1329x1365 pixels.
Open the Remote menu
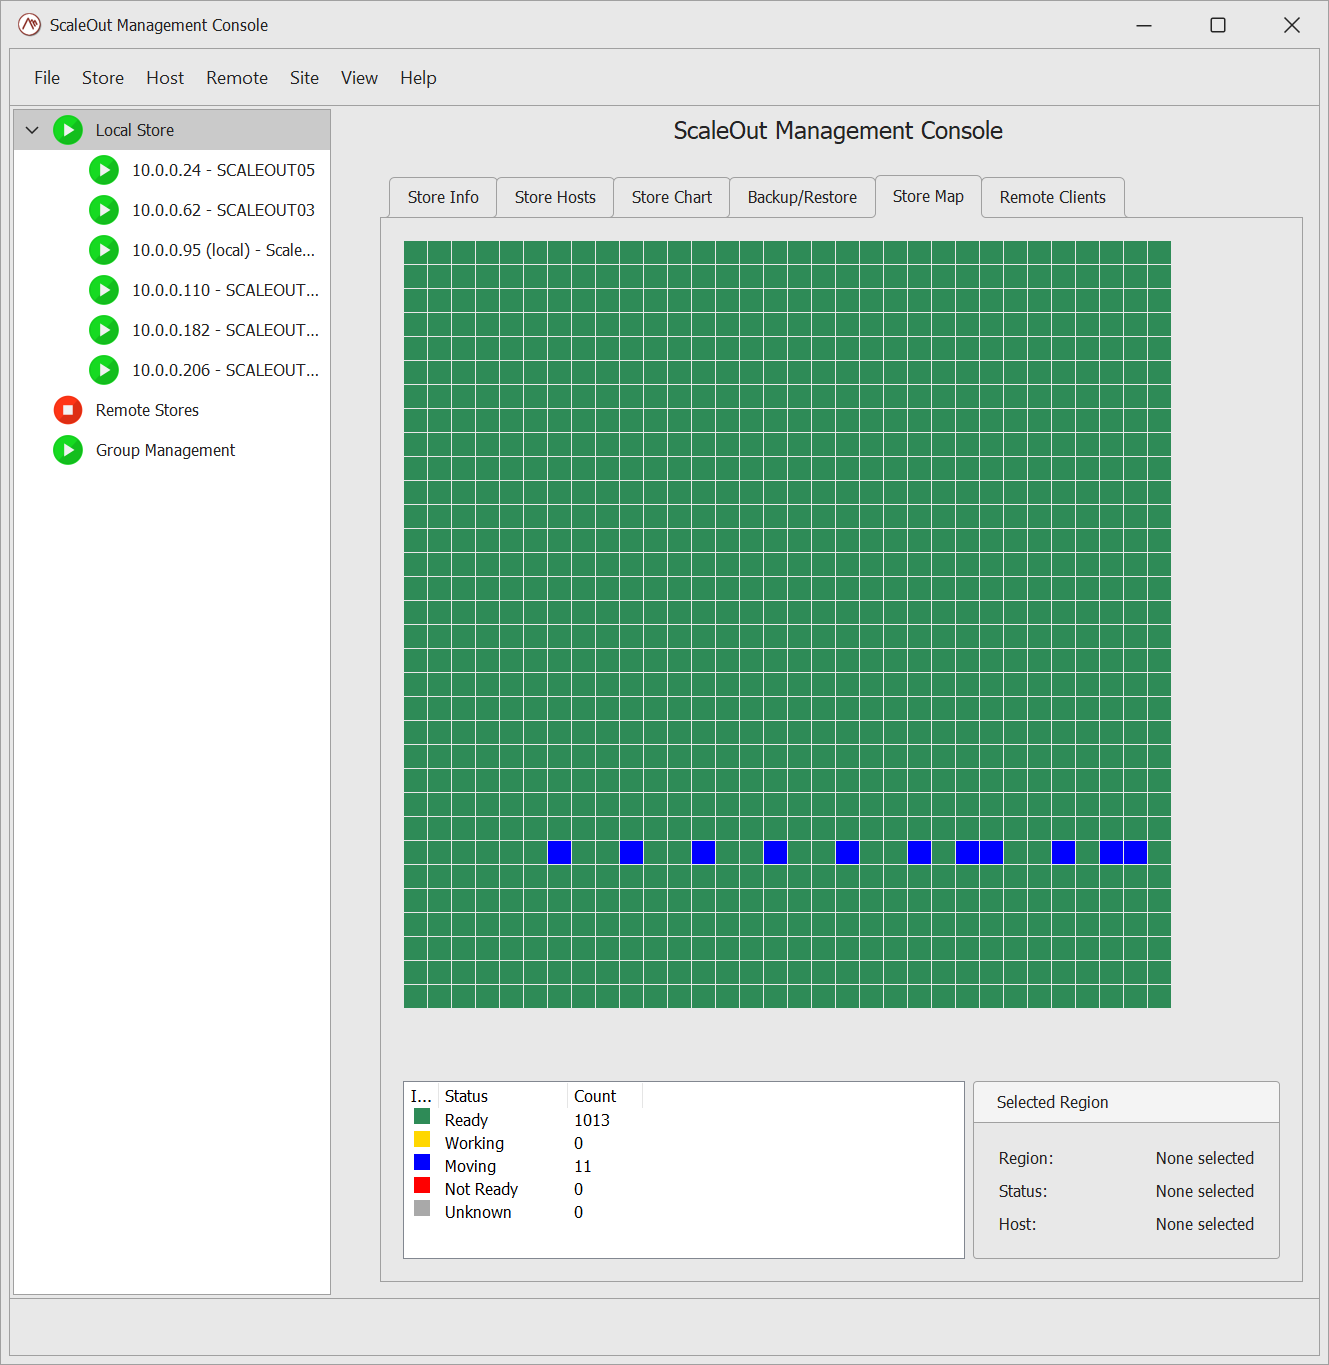pos(237,78)
